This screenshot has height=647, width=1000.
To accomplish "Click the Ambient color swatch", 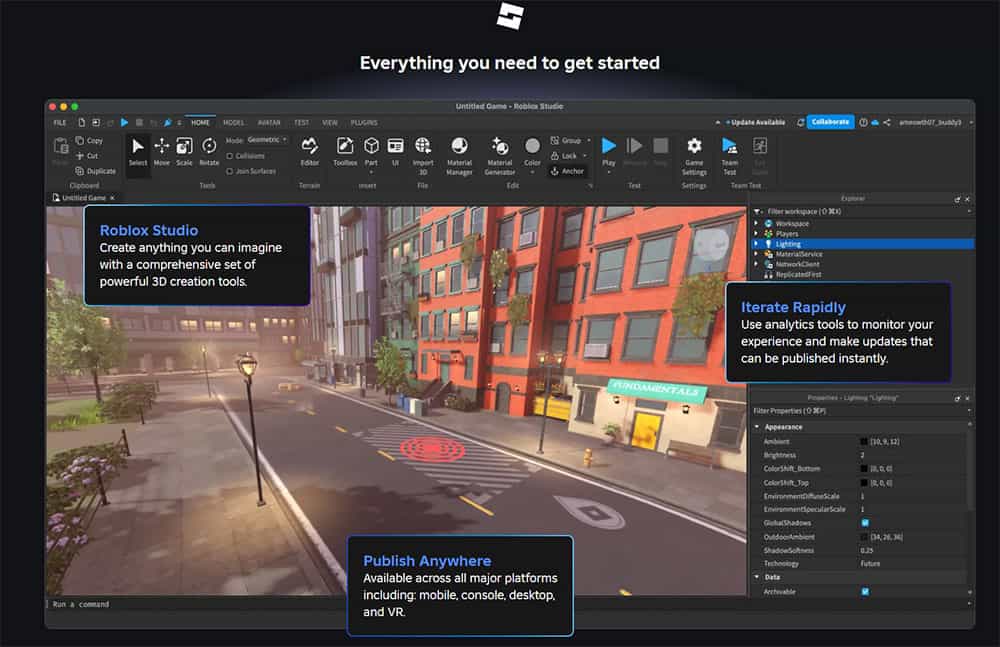I will click(864, 442).
